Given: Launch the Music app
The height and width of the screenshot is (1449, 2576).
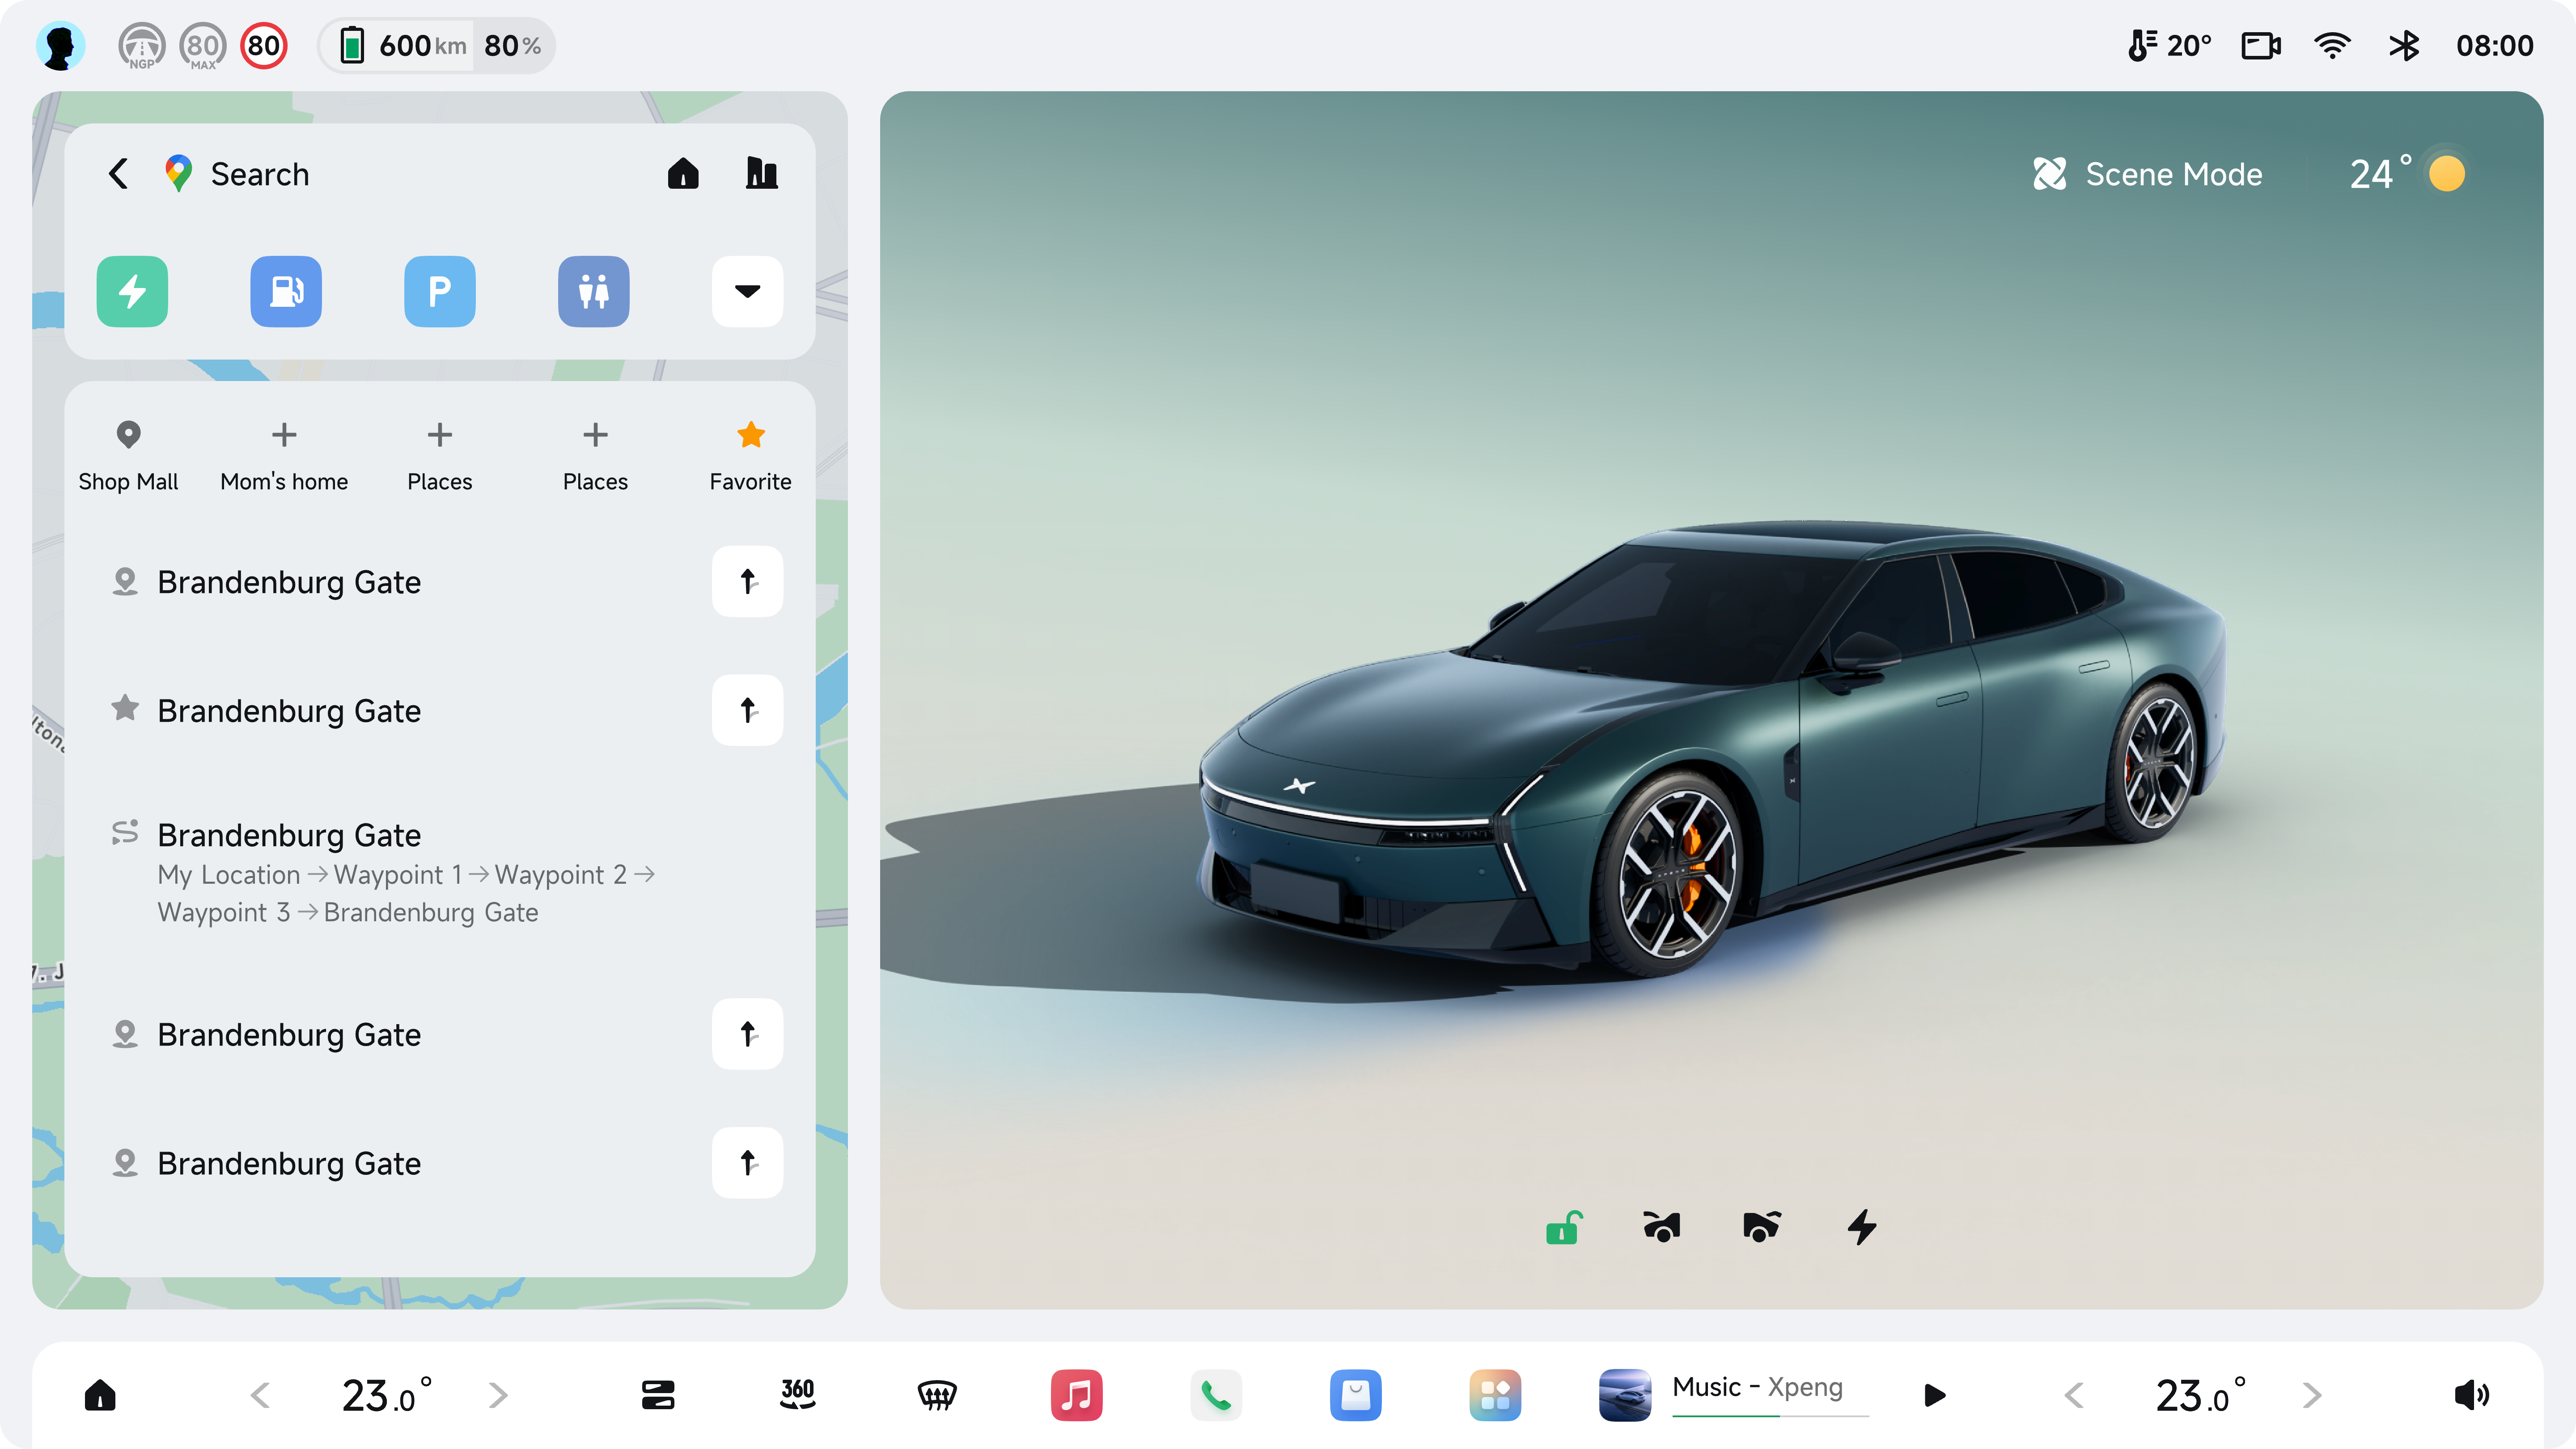Looking at the screenshot, I should pos(1076,1395).
